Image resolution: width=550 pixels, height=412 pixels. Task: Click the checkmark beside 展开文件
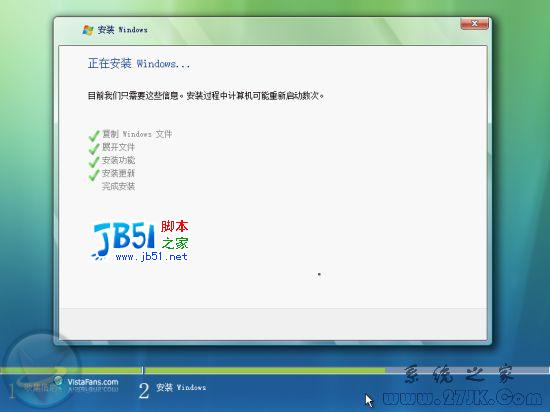point(94,148)
